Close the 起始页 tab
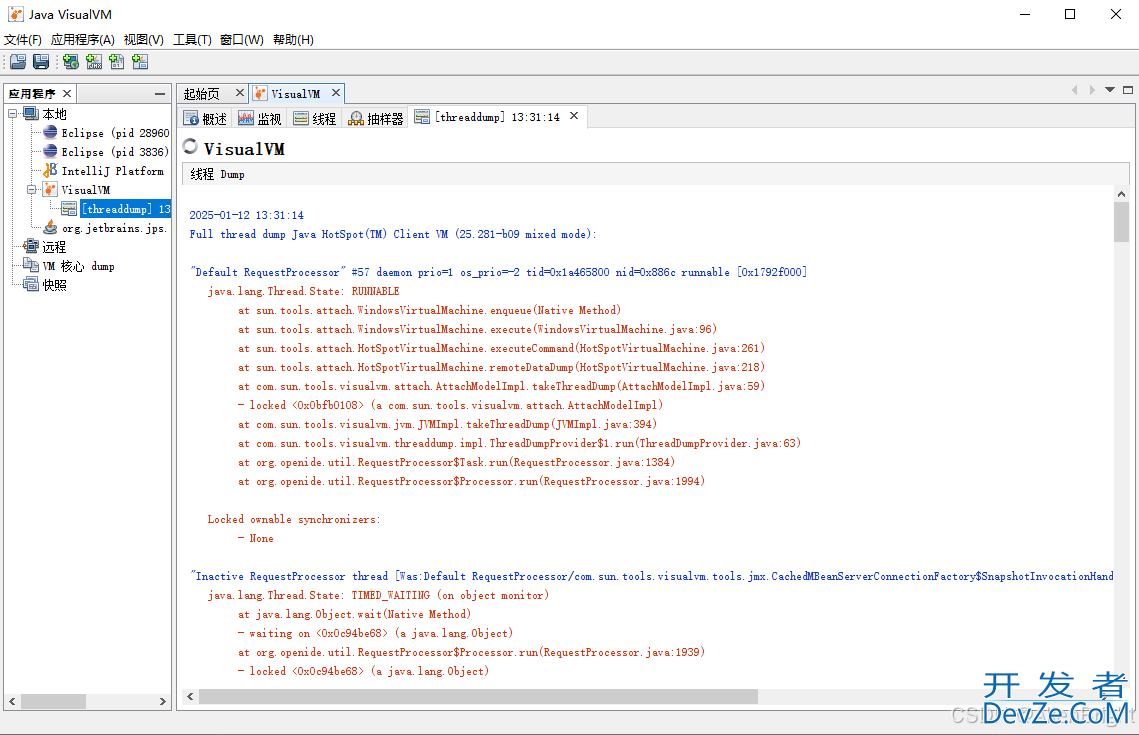This screenshot has width=1139, height=735. click(239, 93)
